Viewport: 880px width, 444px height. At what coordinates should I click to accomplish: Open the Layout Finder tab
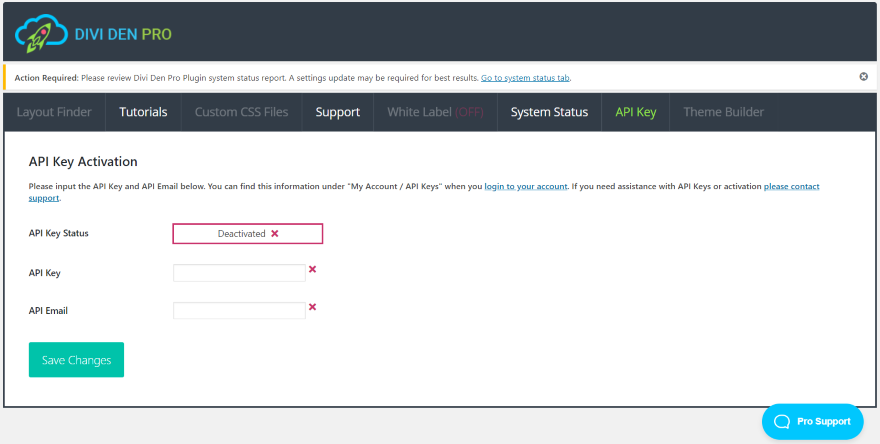[54, 112]
